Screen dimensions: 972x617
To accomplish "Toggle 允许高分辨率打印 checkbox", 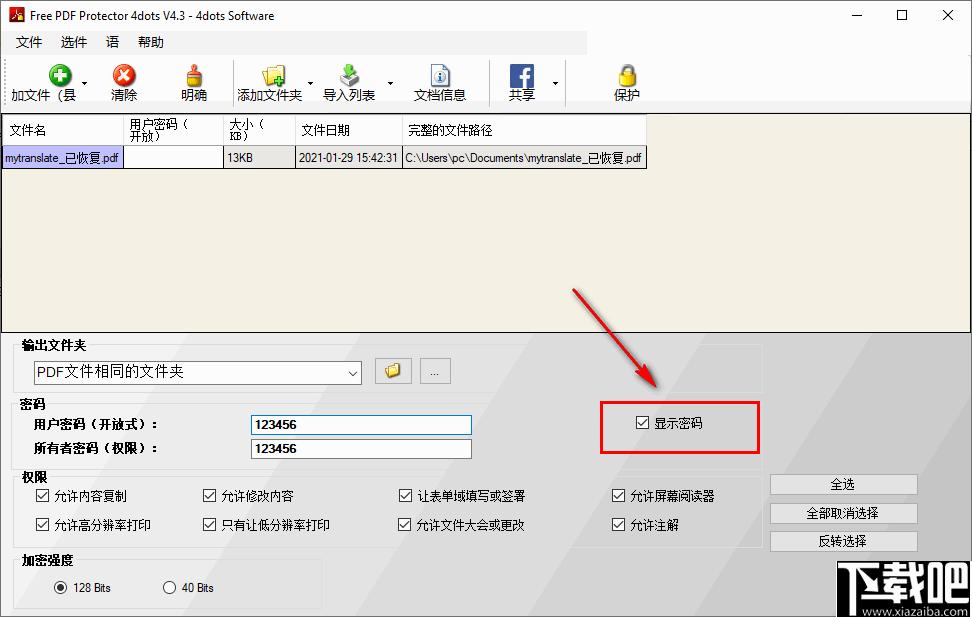I will pyautogui.click(x=42, y=525).
